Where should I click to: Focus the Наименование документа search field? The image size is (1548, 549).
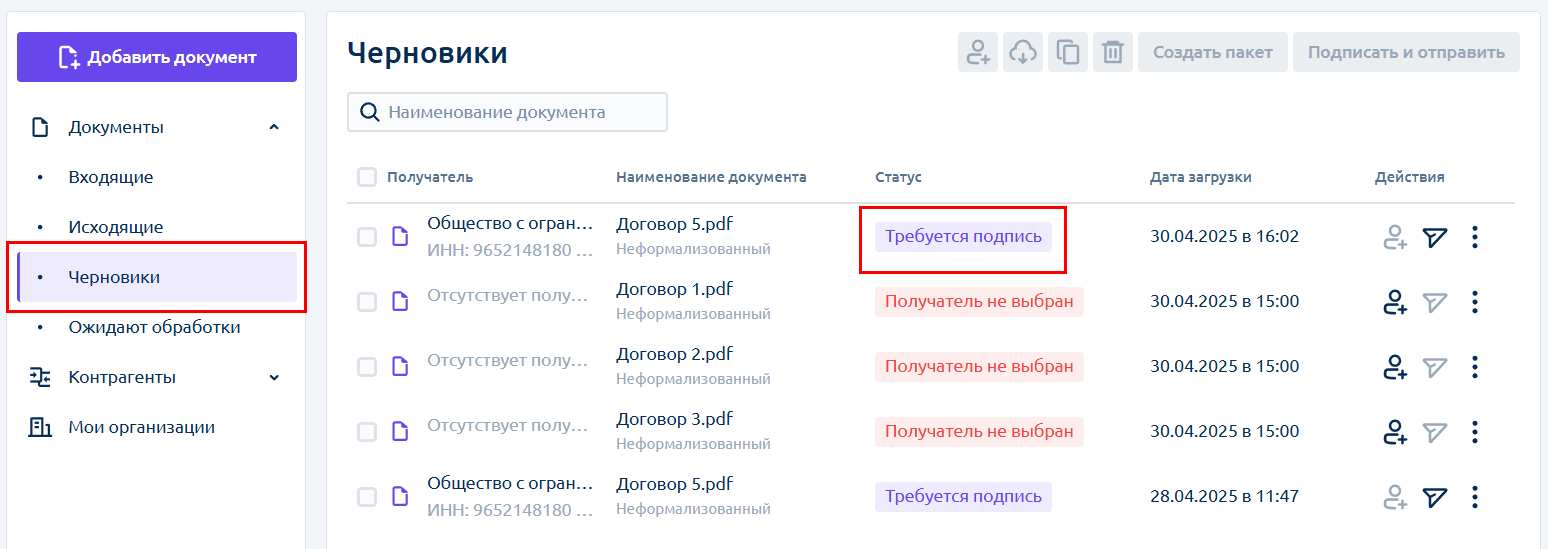[x=507, y=112]
